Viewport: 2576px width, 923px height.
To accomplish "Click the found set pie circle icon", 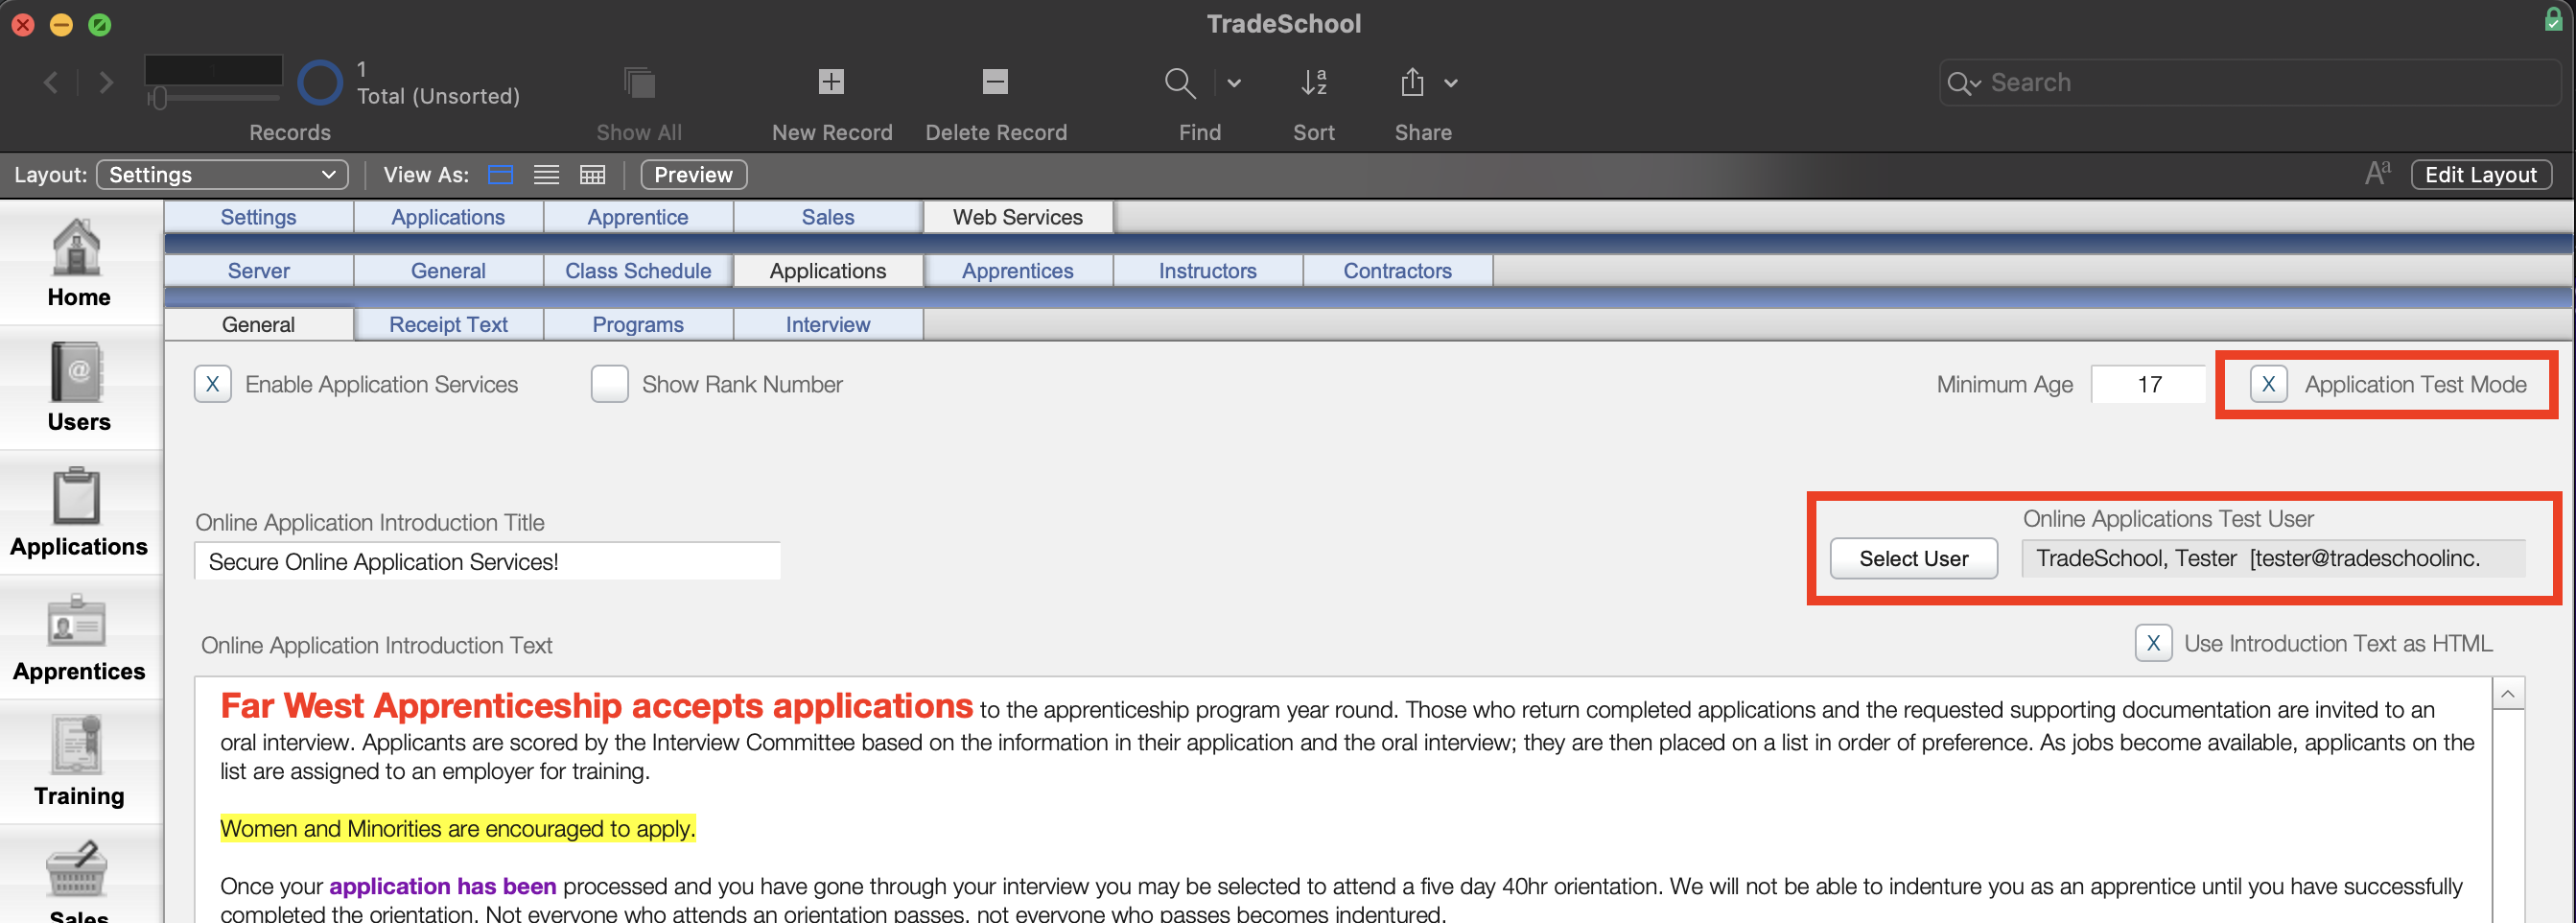I will pyautogui.click(x=320, y=83).
